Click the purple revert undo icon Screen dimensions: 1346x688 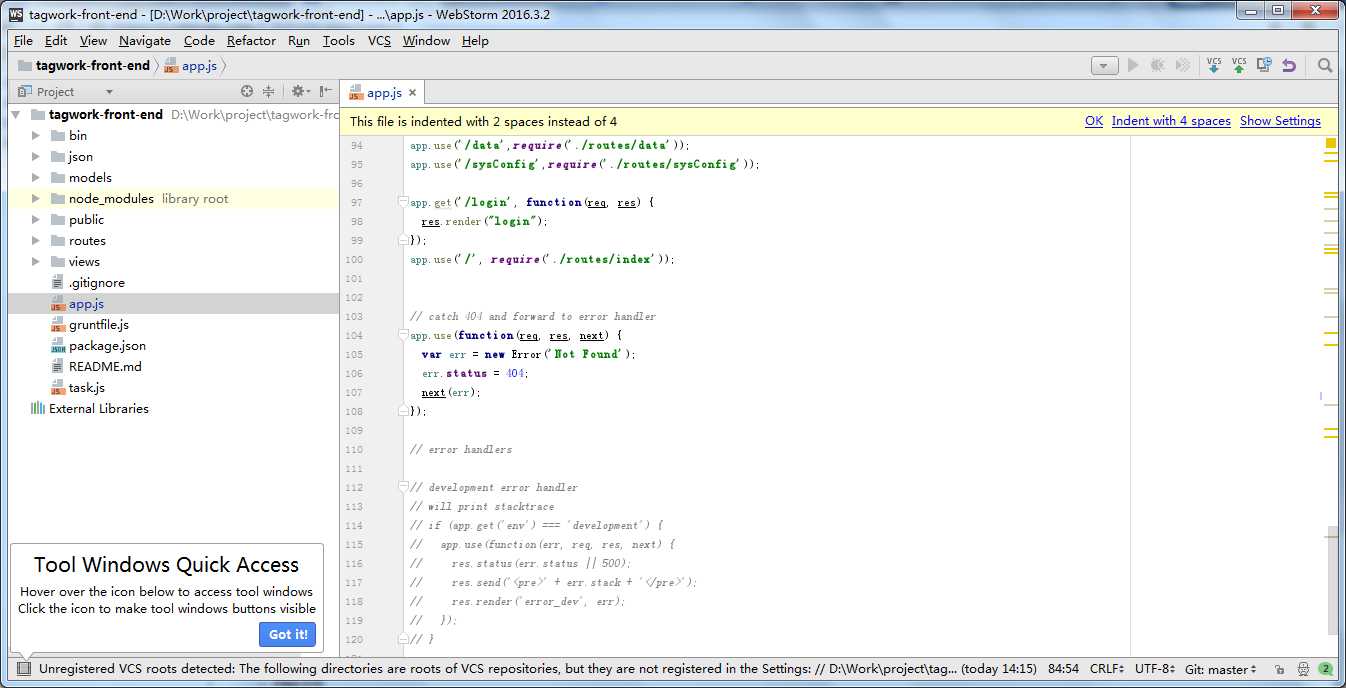pyautogui.click(x=1289, y=65)
